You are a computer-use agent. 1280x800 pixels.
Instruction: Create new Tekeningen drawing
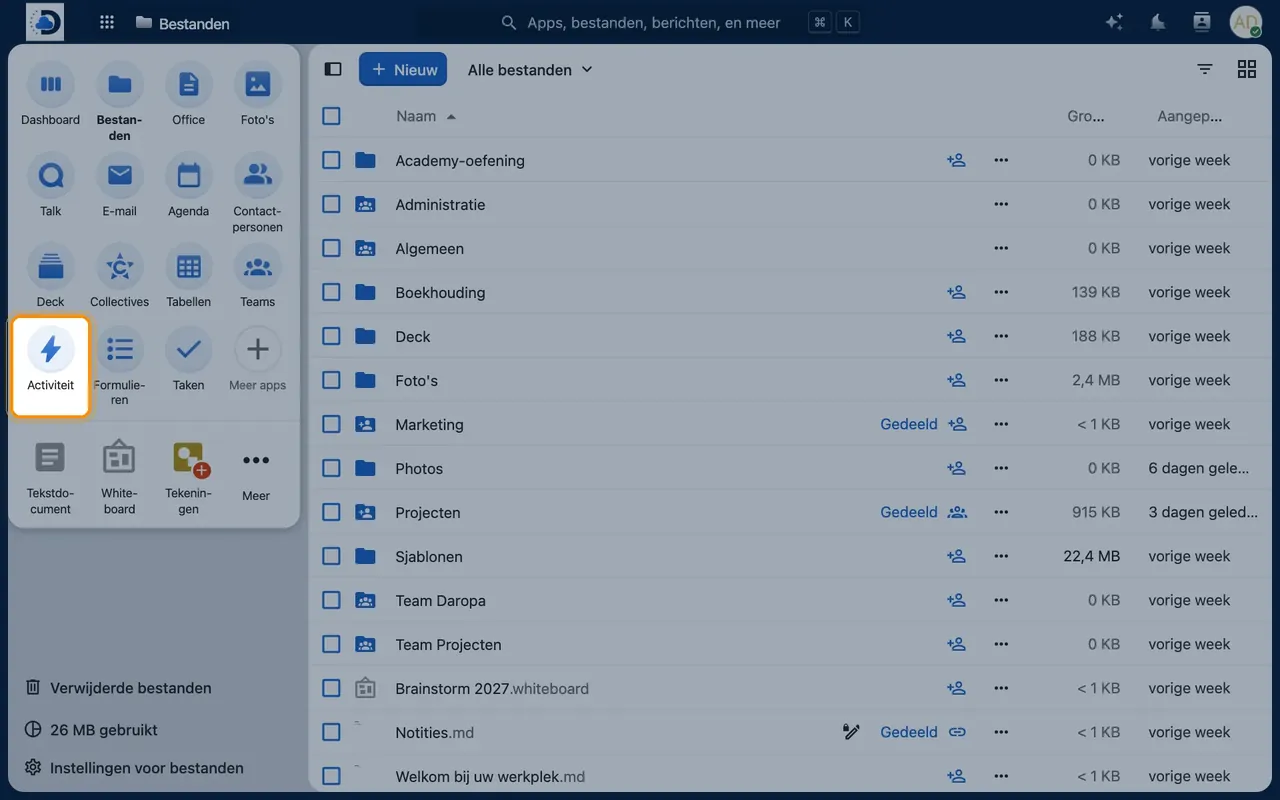[188, 478]
